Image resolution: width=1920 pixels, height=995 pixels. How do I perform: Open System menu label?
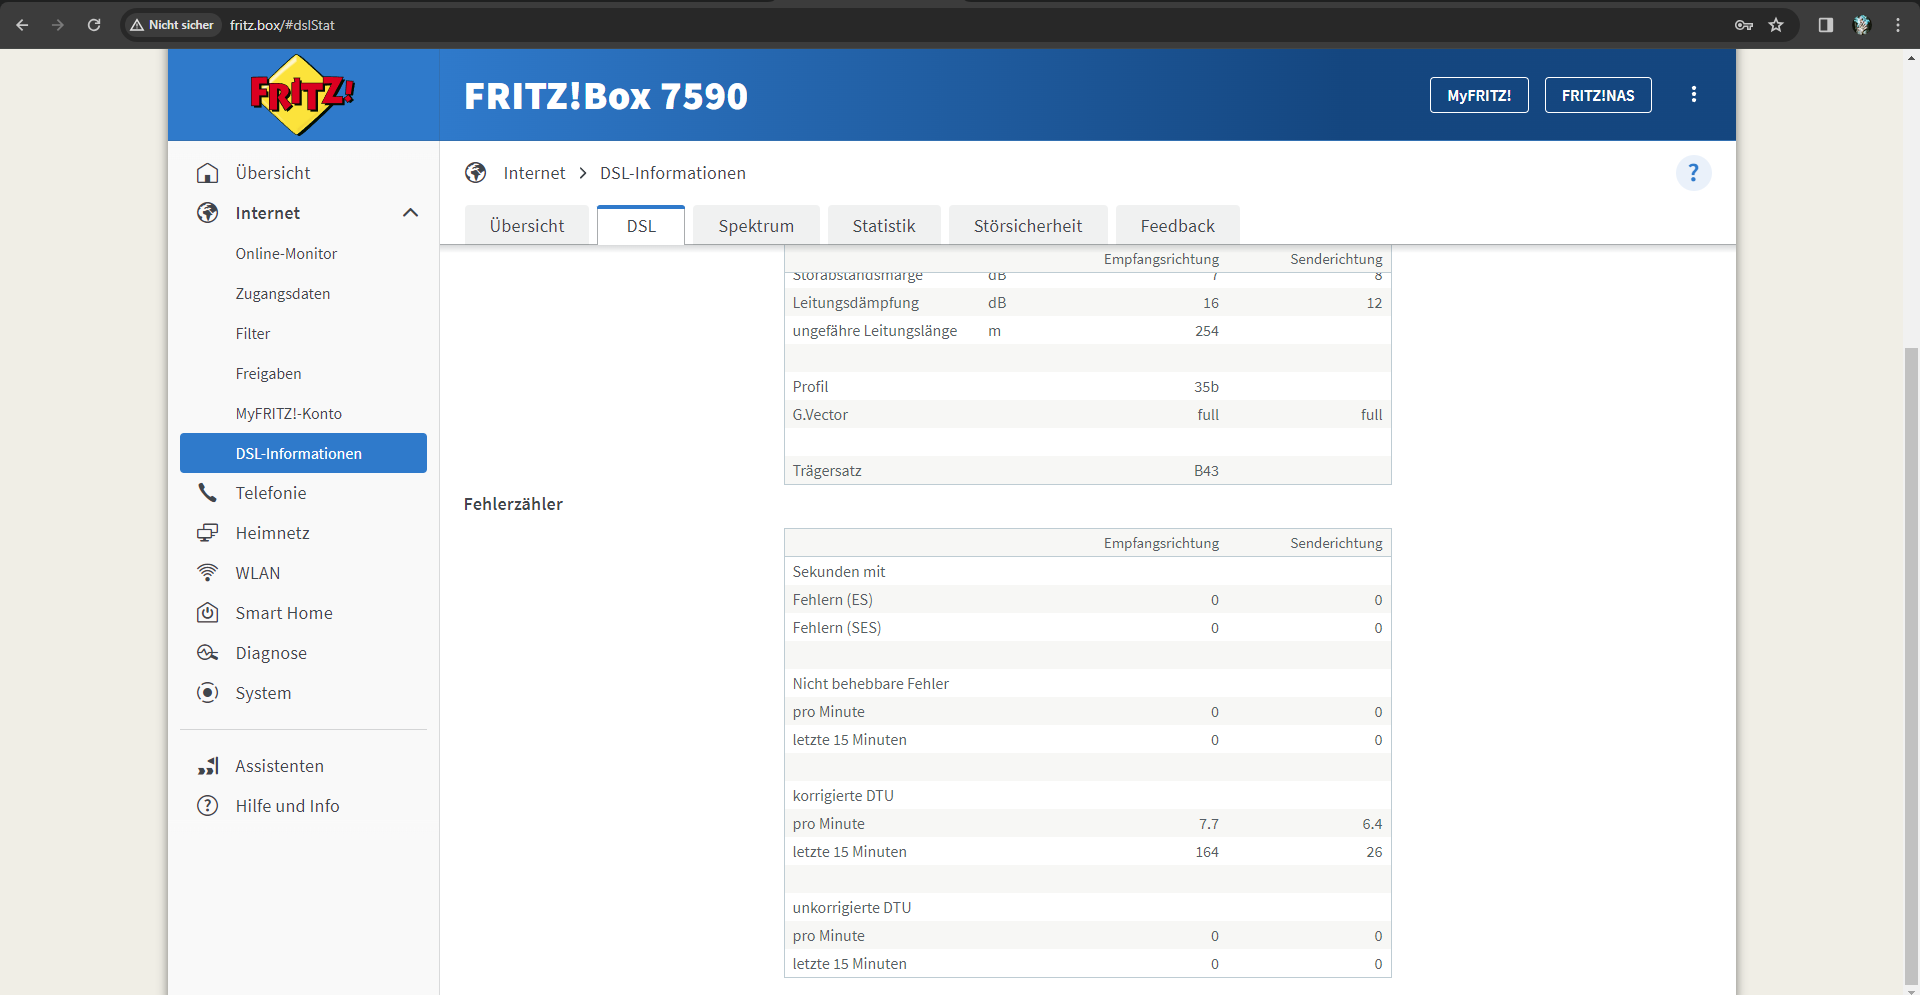click(x=264, y=693)
